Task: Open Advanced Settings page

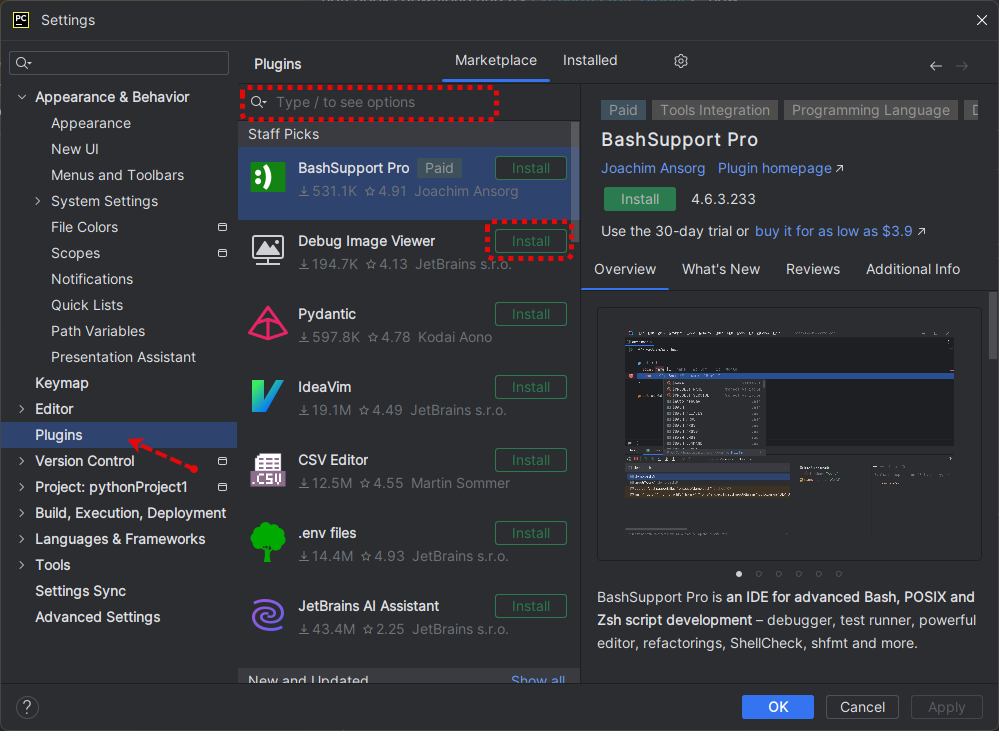Action: [97, 617]
